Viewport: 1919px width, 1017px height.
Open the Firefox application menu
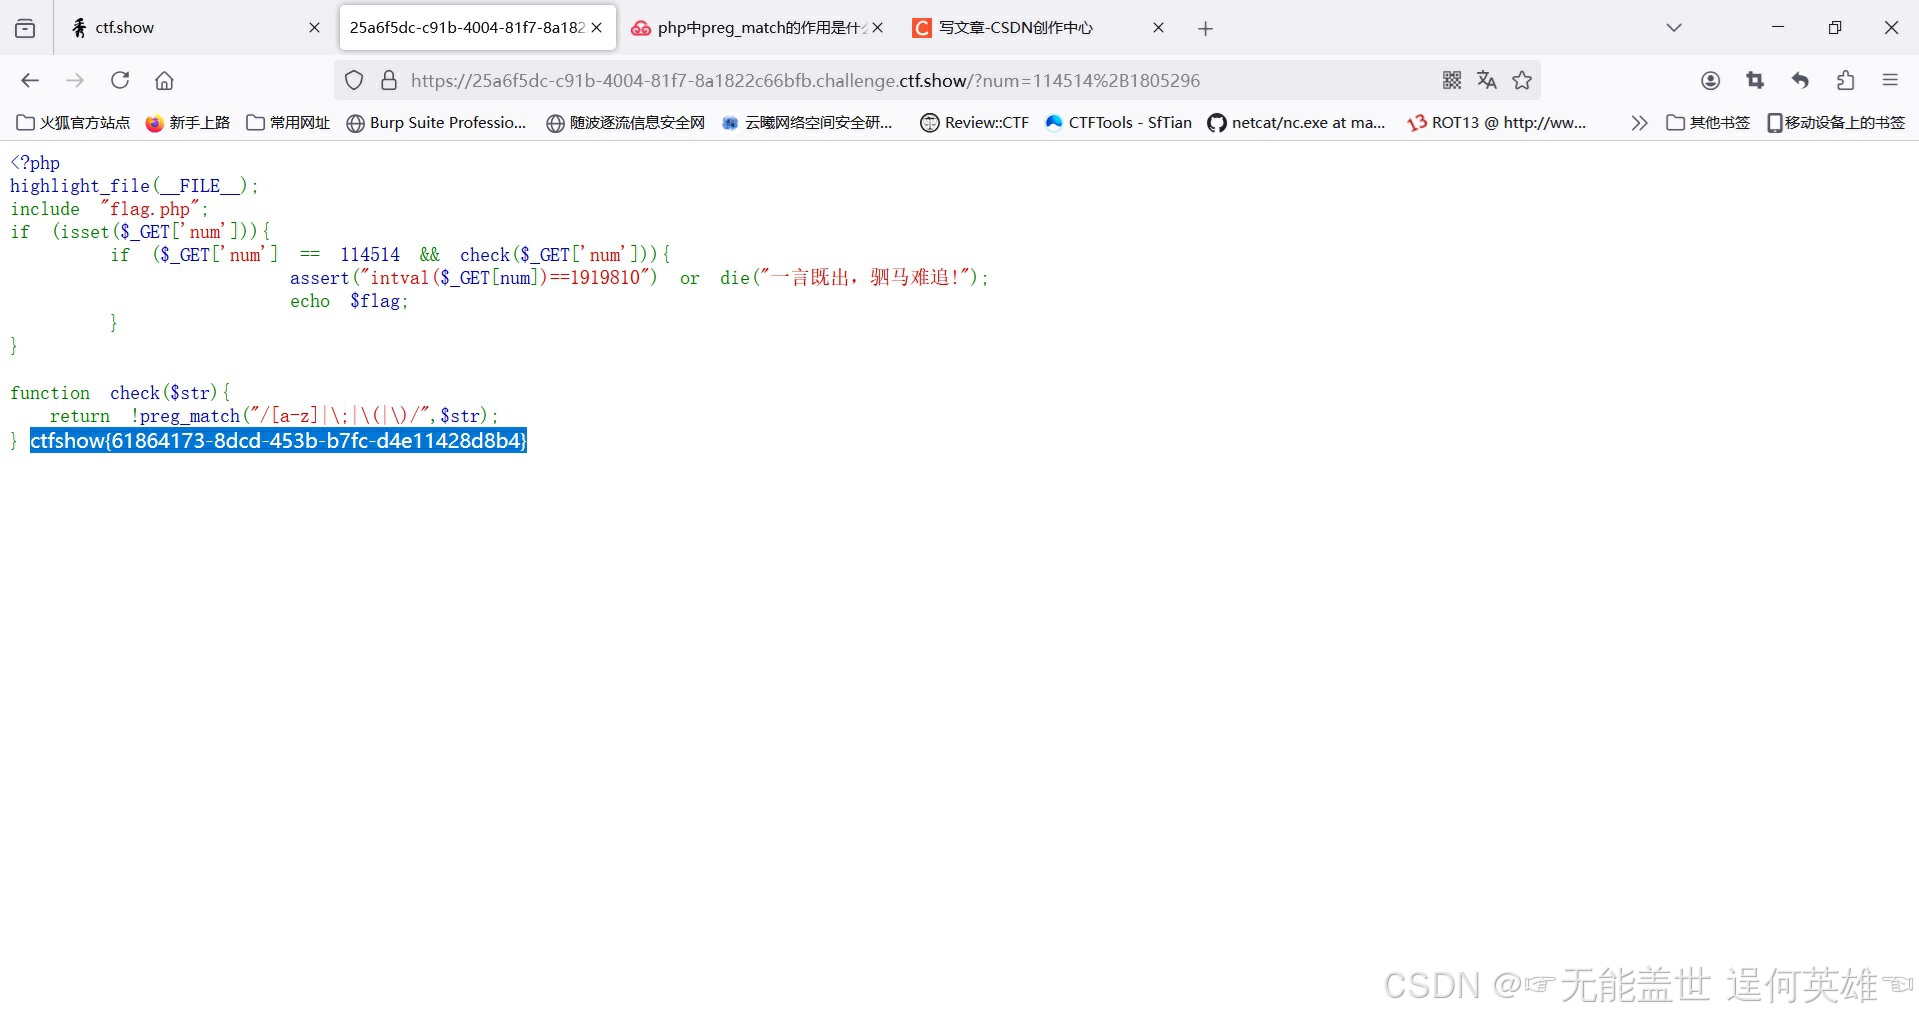click(1890, 80)
